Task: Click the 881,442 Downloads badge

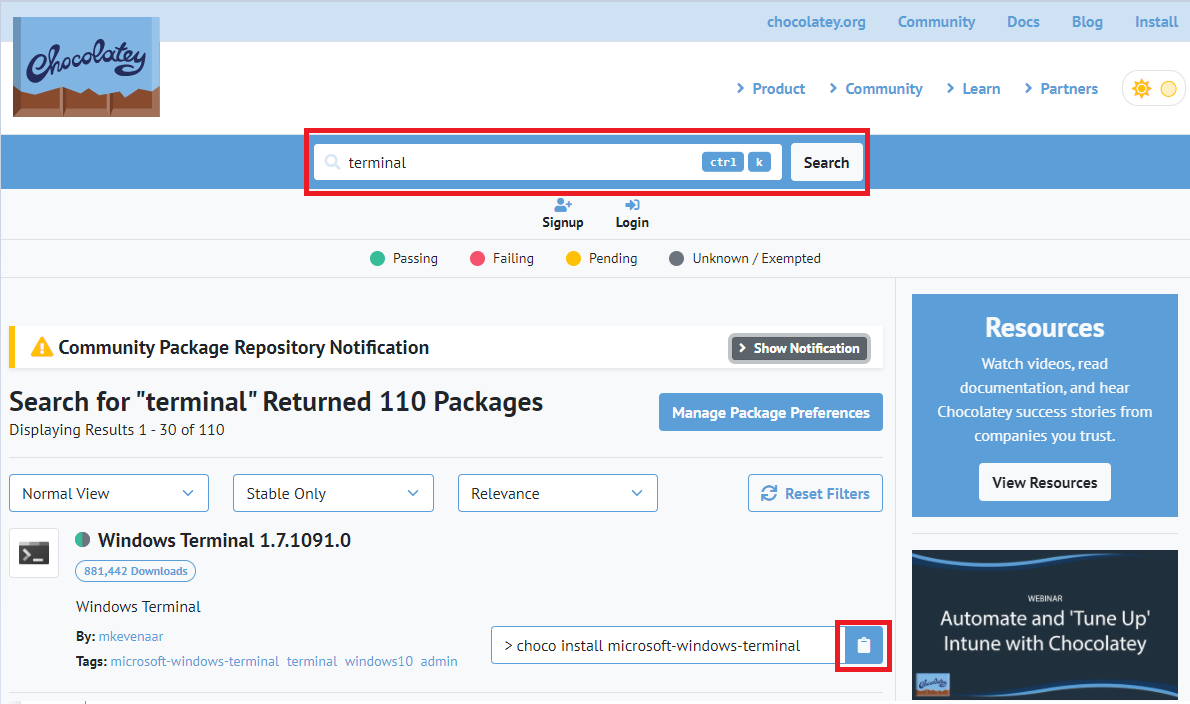Action: pyautogui.click(x=135, y=571)
